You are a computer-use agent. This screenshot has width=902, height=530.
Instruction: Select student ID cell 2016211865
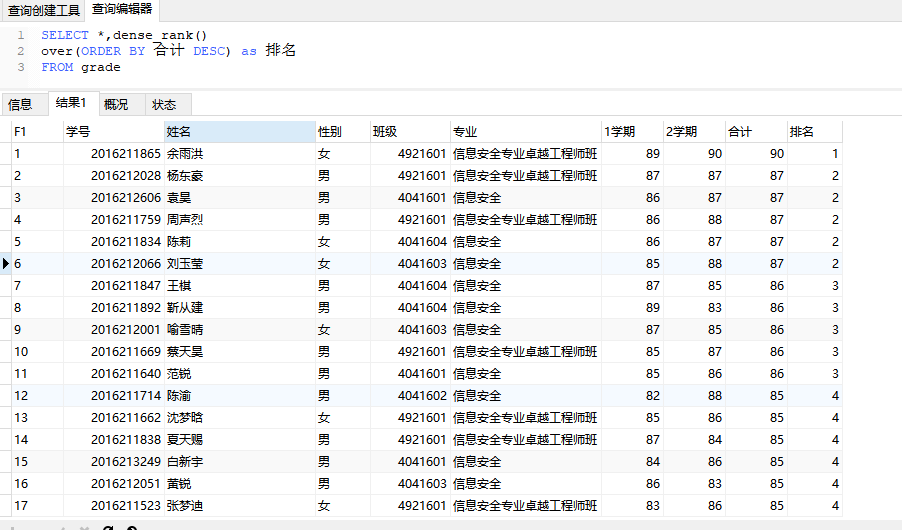[114, 154]
